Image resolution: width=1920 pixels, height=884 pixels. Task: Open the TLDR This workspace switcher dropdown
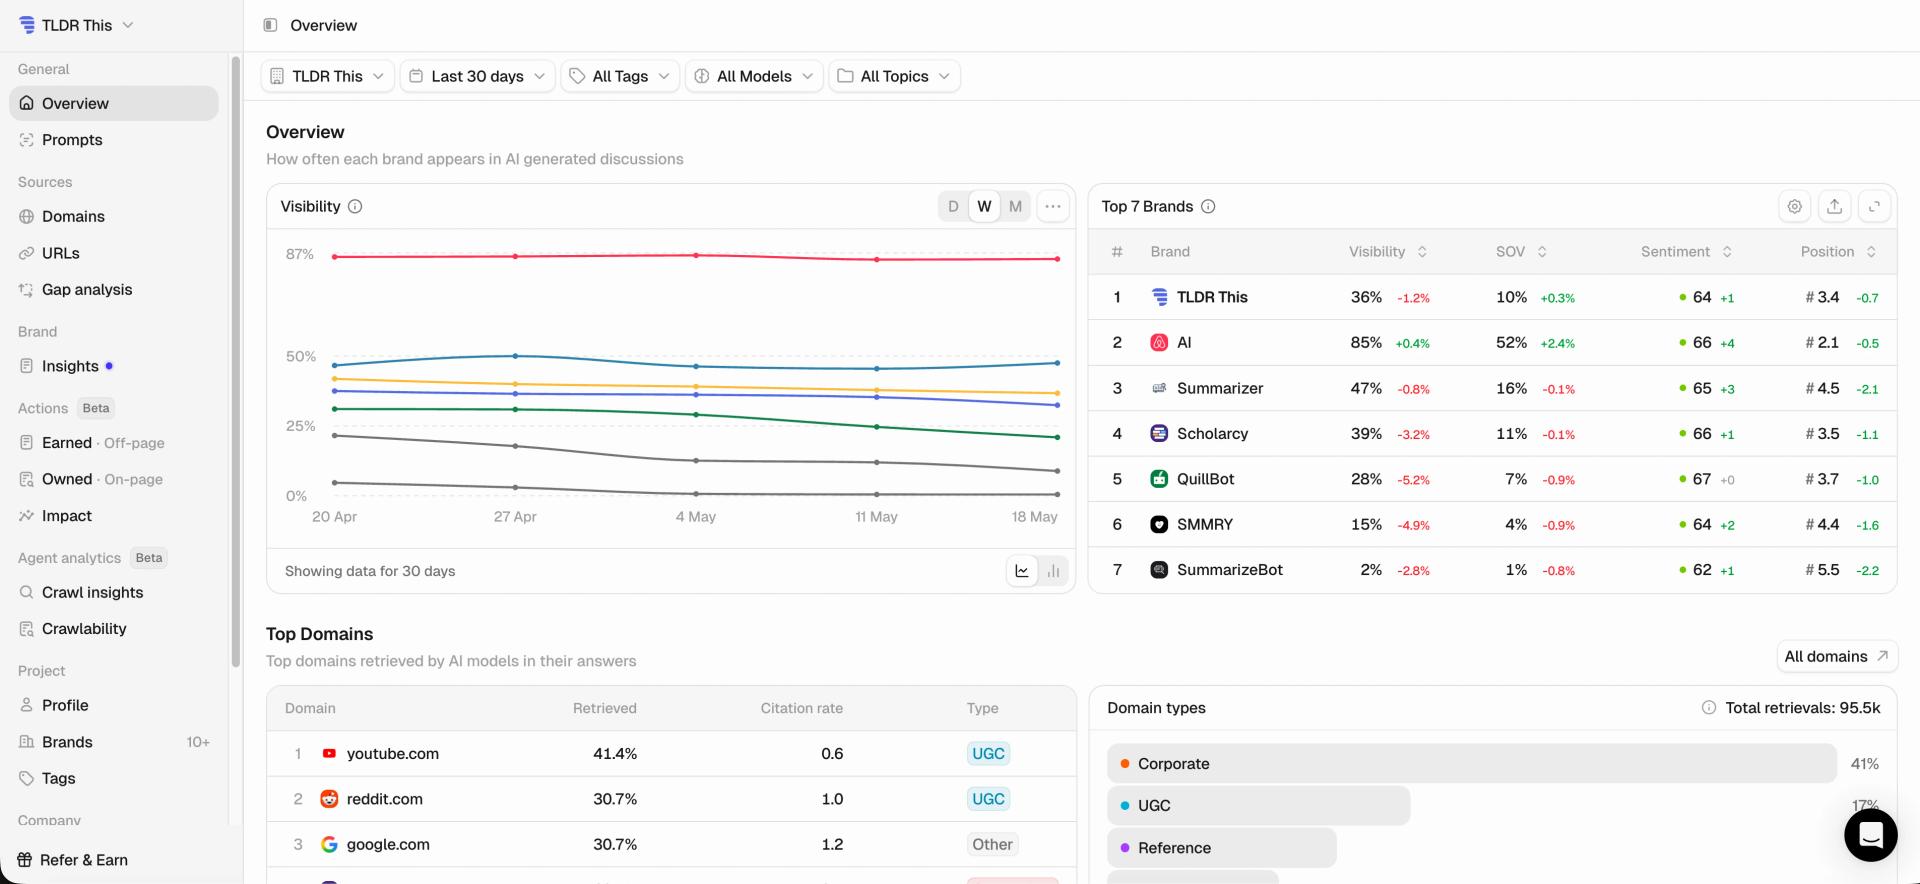pyautogui.click(x=76, y=25)
